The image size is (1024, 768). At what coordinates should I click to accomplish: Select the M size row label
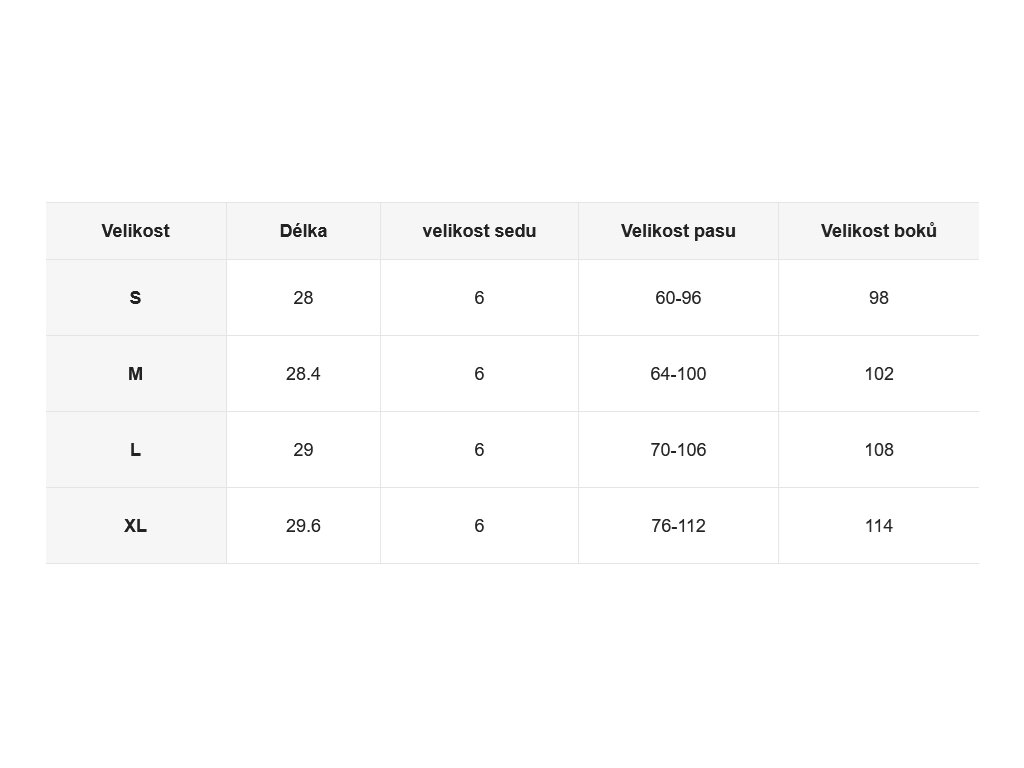pos(135,374)
